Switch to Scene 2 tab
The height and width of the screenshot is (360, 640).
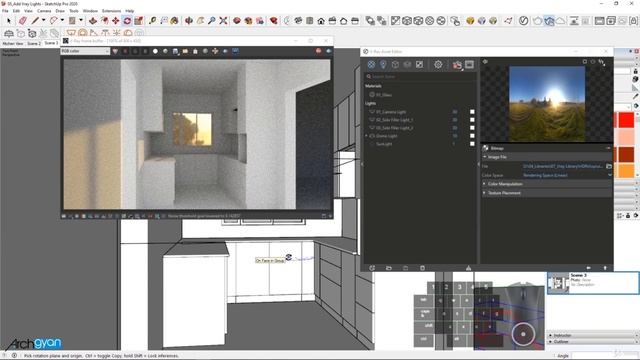[34, 43]
